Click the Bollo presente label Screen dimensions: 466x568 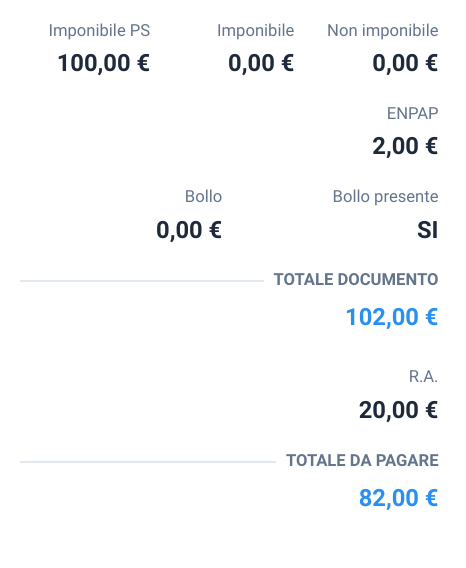(x=386, y=197)
